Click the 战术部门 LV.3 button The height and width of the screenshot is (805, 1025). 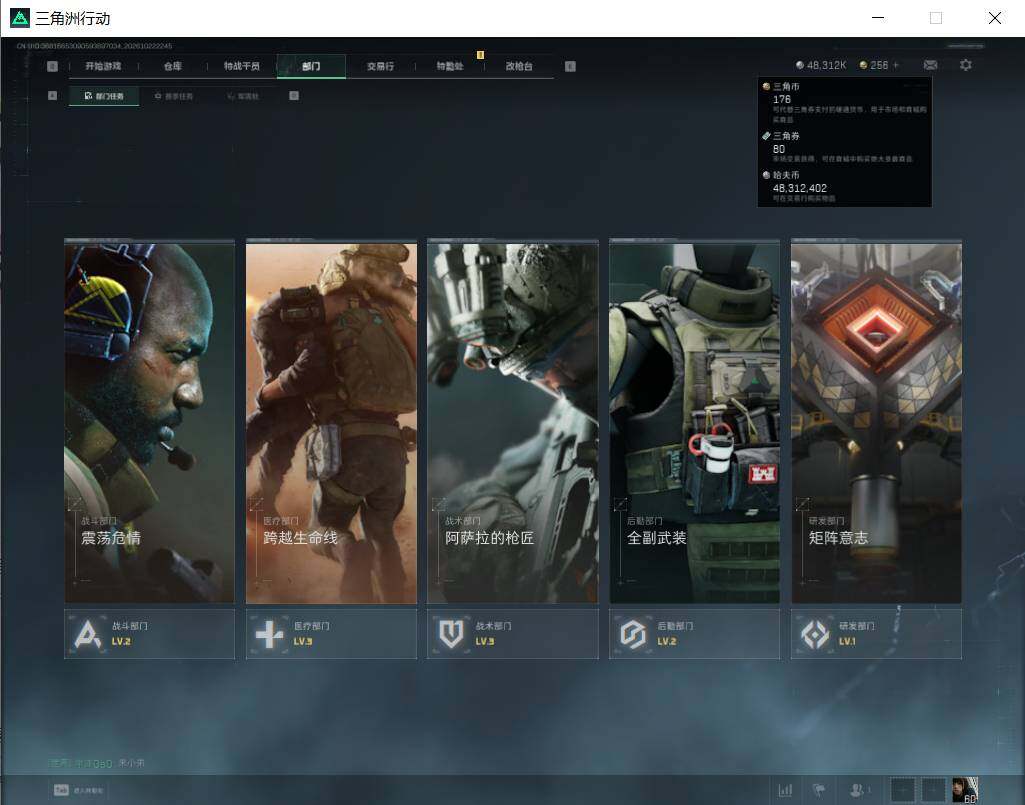click(513, 634)
